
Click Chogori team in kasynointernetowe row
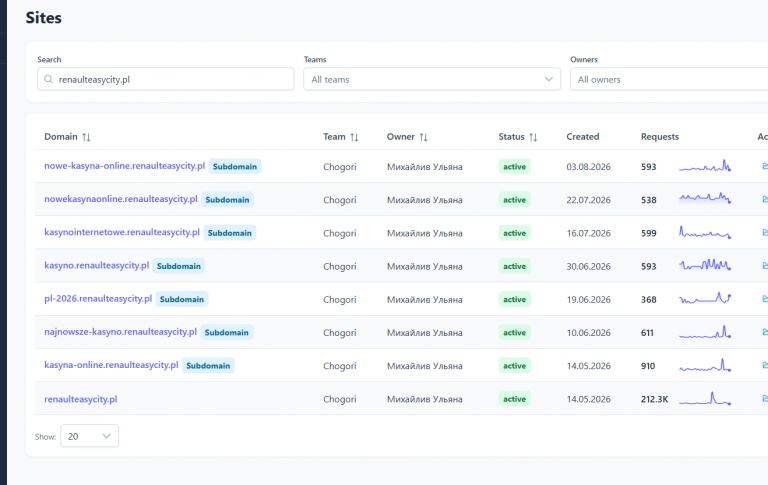tap(339, 233)
